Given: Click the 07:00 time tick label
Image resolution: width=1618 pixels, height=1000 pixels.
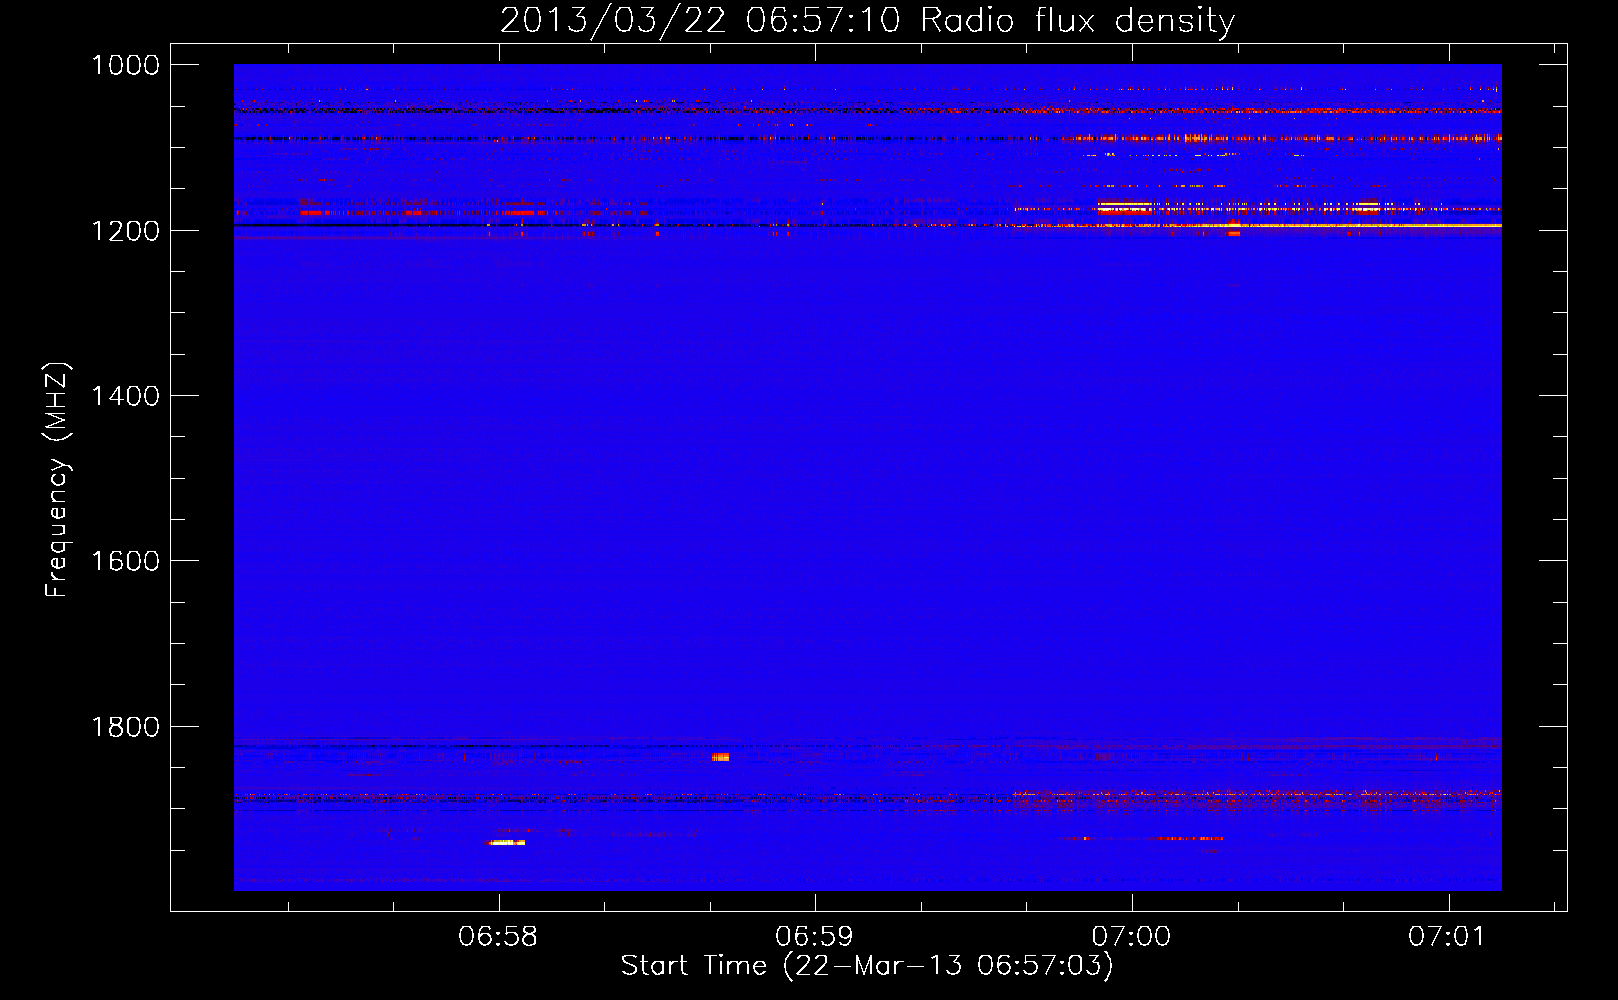Looking at the screenshot, I should pyautogui.click(x=1131, y=937).
